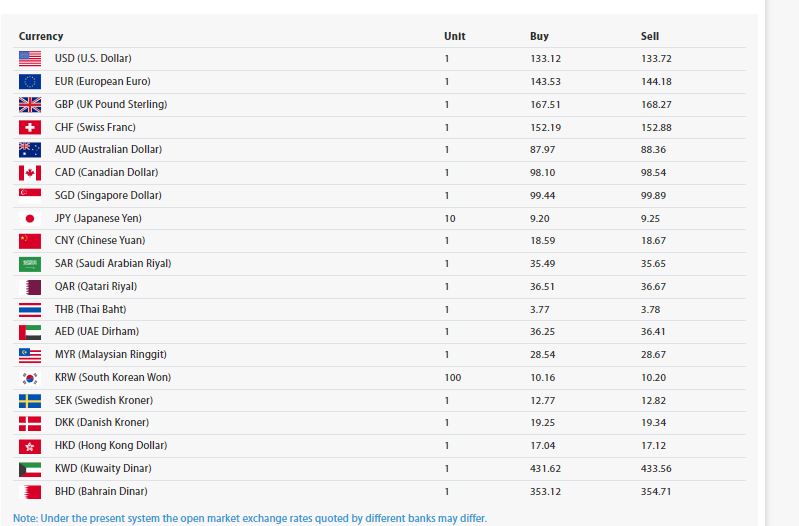Select the Canadian maple leaf flag
Viewport: 799px width, 526px height.
29,173
